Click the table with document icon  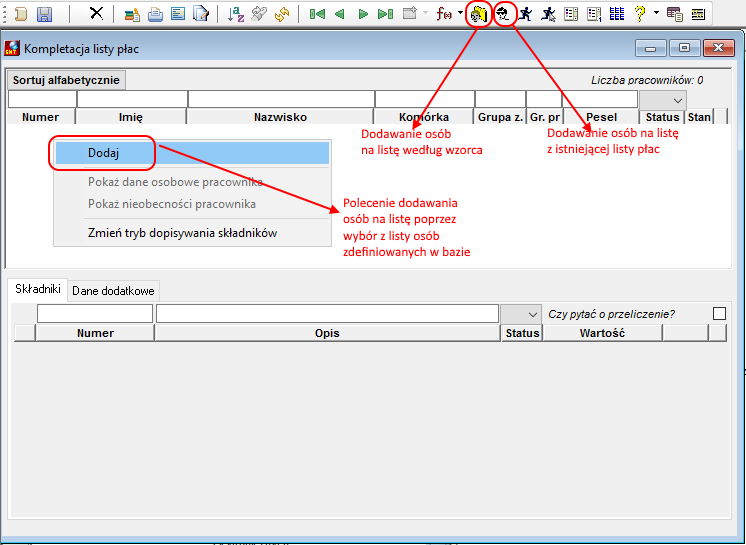(x=675, y=14)
